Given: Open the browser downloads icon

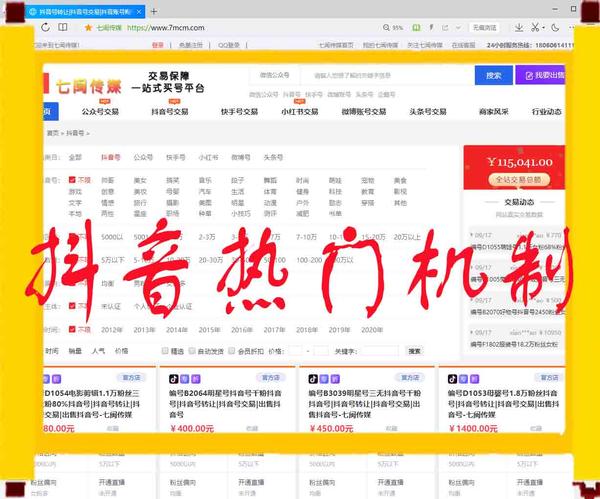Looking at the screenshot, I should click(519, 28).
